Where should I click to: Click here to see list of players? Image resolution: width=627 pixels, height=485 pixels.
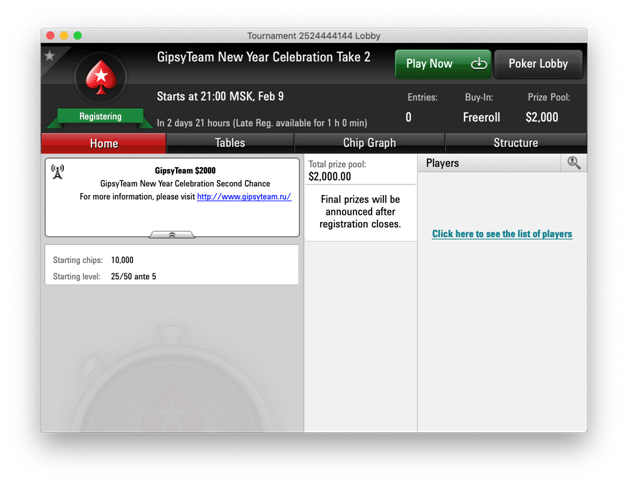click(x=502, y=234)
